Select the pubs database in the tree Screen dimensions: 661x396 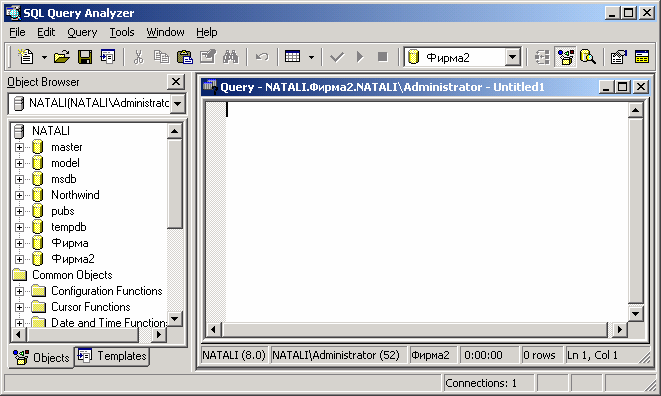click(62, 211)
